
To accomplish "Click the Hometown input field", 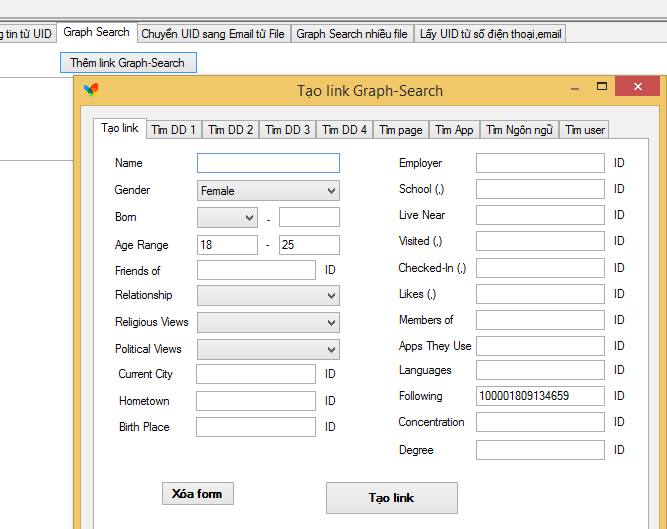I will point(256,401).
